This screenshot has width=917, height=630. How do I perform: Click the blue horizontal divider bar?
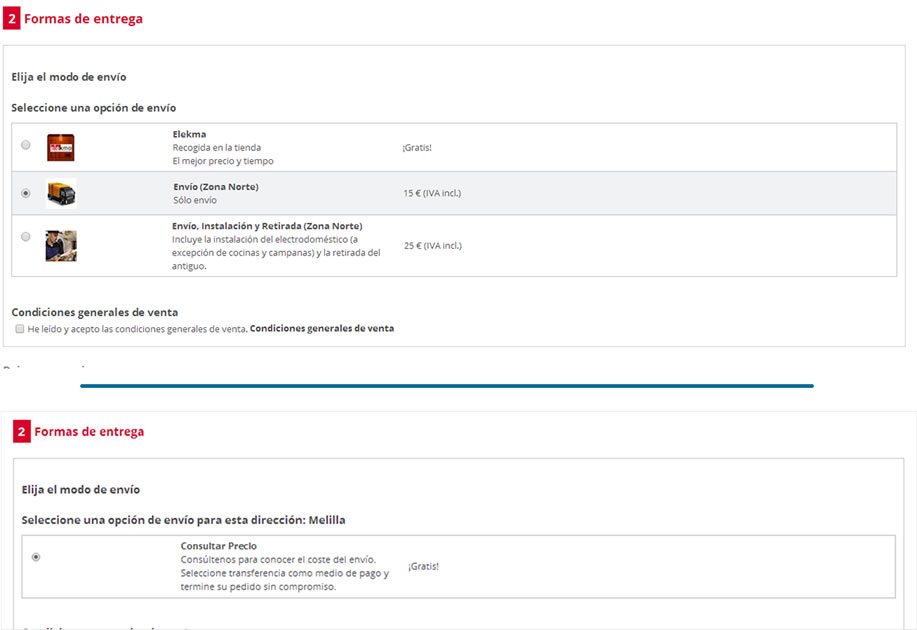[446, 385]
